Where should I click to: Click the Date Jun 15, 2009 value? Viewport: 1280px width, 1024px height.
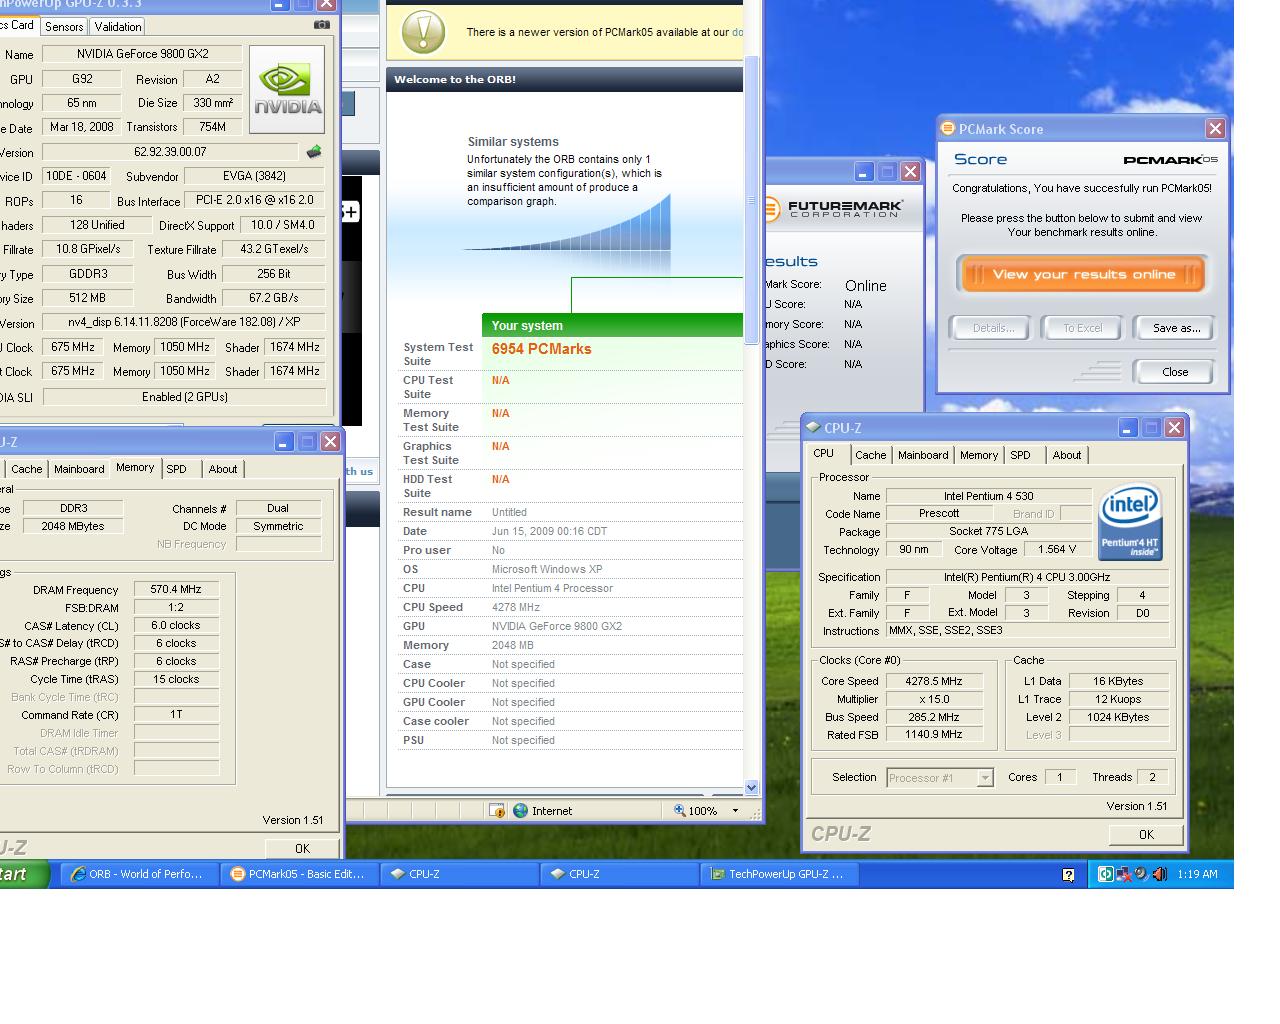tap(549, 531)
